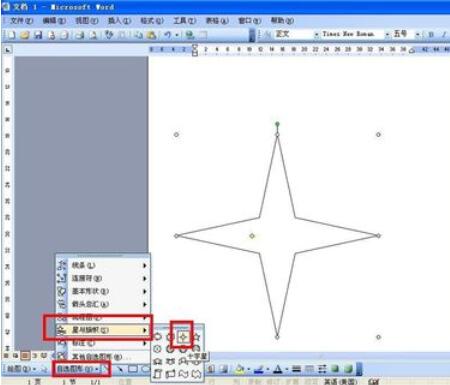
Task: Select the 4-point star (十字星) shape
Action: click(x=183, y=337)
